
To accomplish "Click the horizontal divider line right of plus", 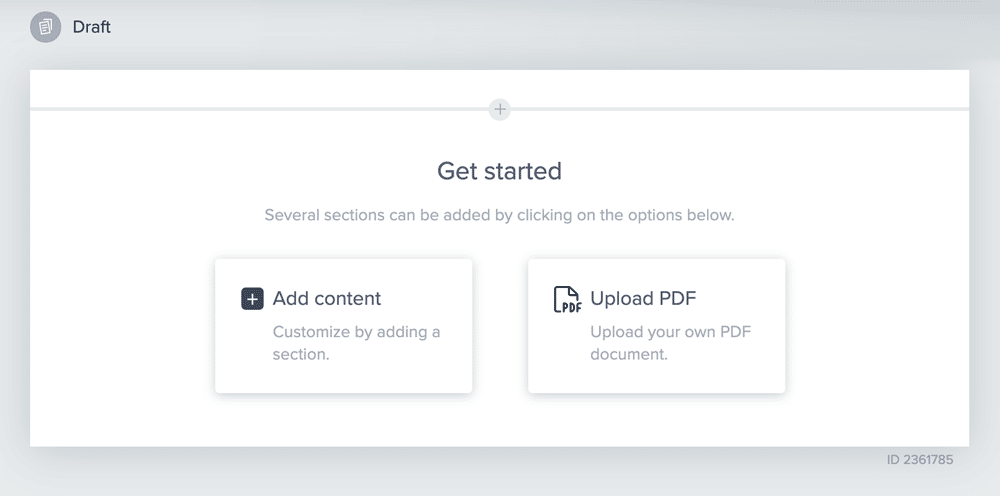I will (x=740, y=109).
